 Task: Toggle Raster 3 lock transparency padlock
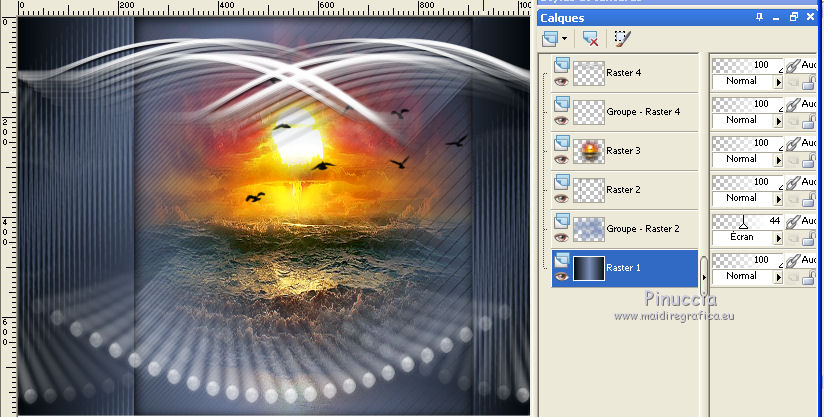pyautogui.click(x=809, y=160)
